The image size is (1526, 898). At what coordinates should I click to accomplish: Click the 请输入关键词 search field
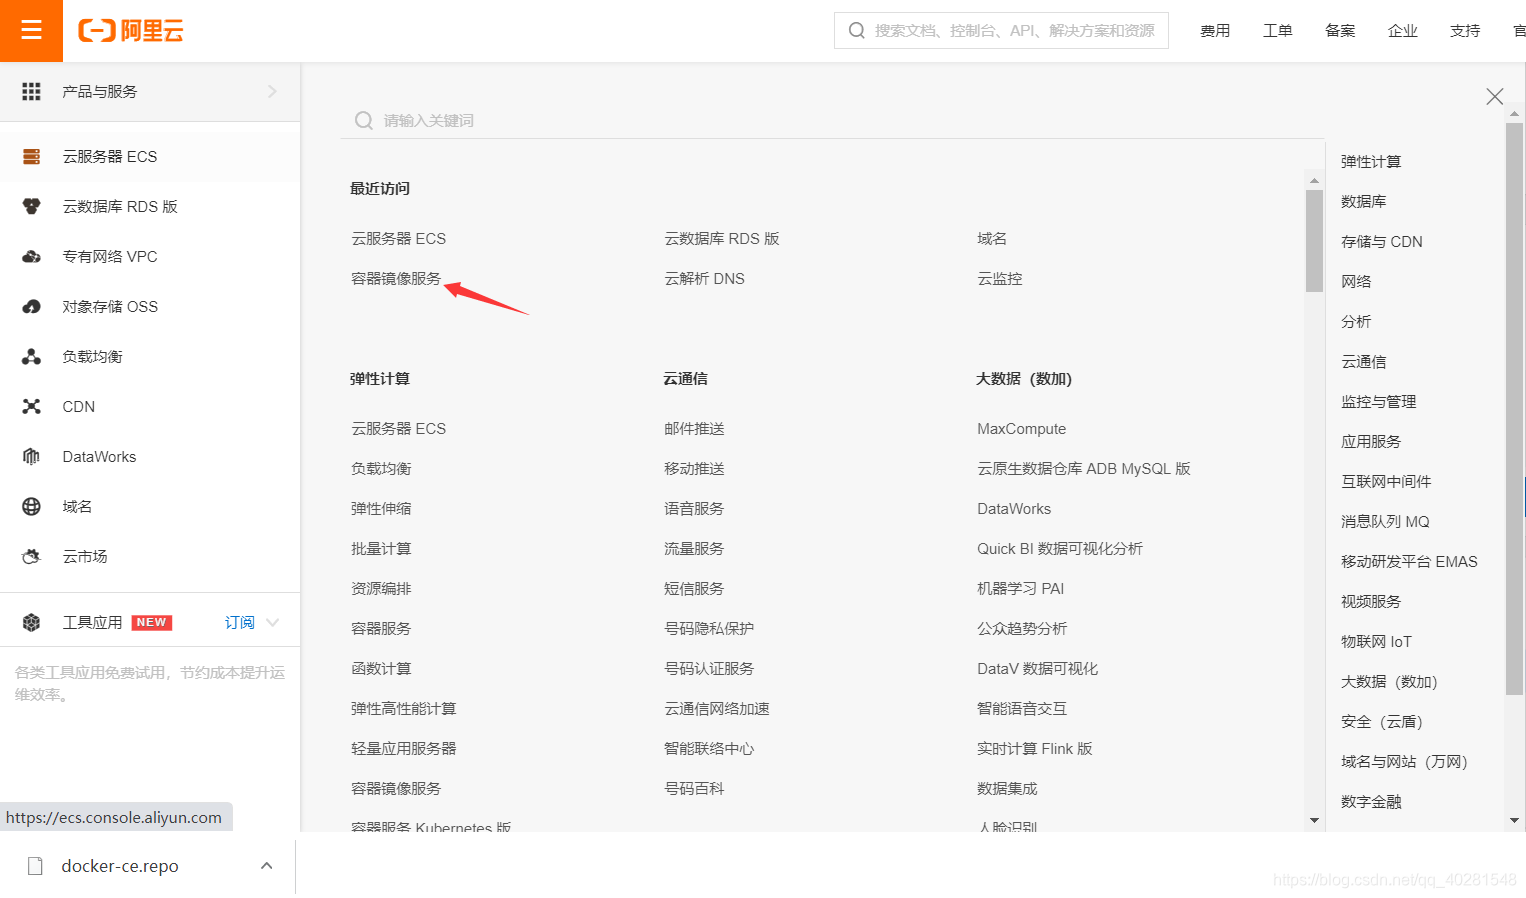click(x=832, y=120)
